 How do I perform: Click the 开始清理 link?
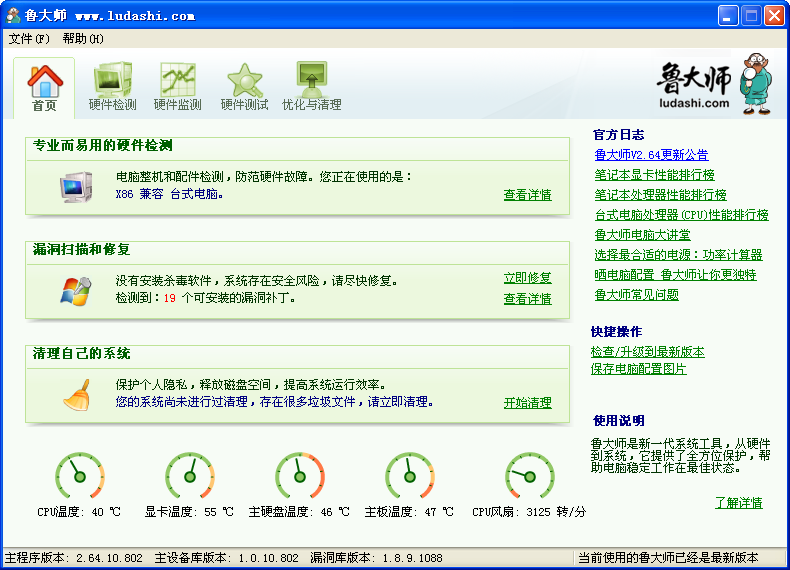[x=528, y=403]
